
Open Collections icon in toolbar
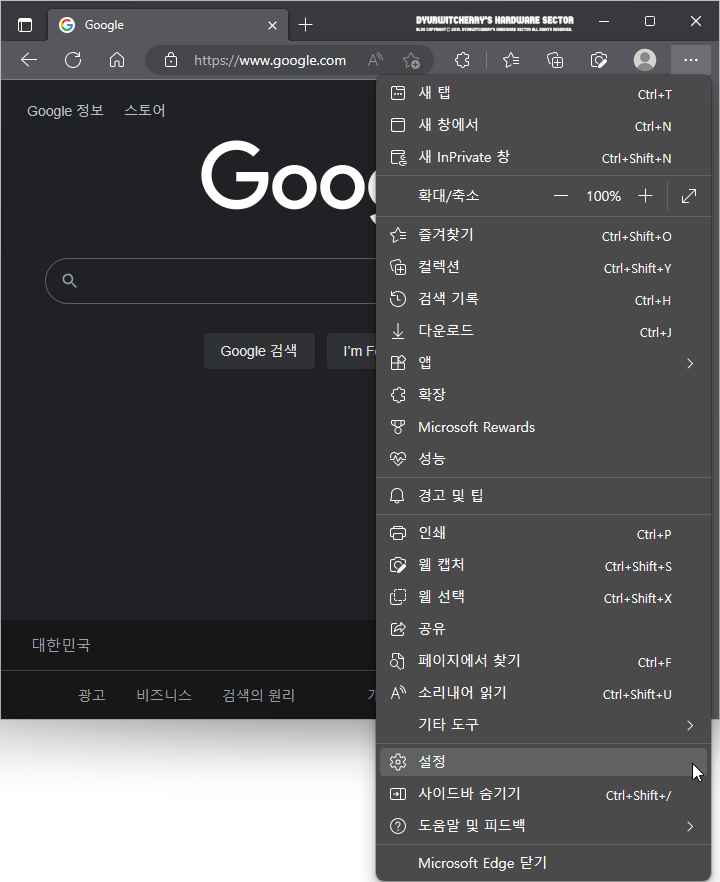click(555, 60)
